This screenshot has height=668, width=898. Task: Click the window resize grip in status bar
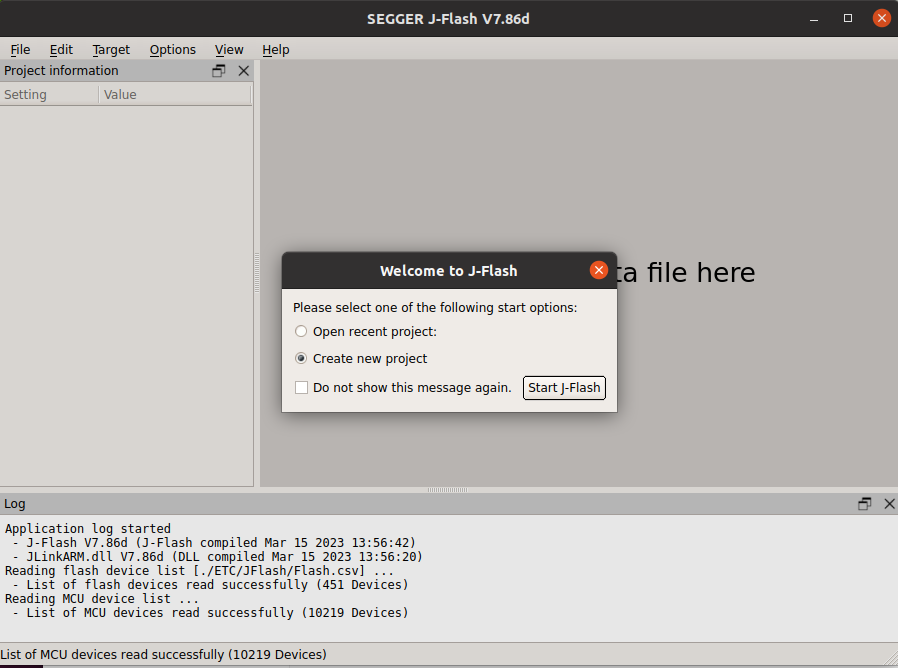[x=892, y=658]
